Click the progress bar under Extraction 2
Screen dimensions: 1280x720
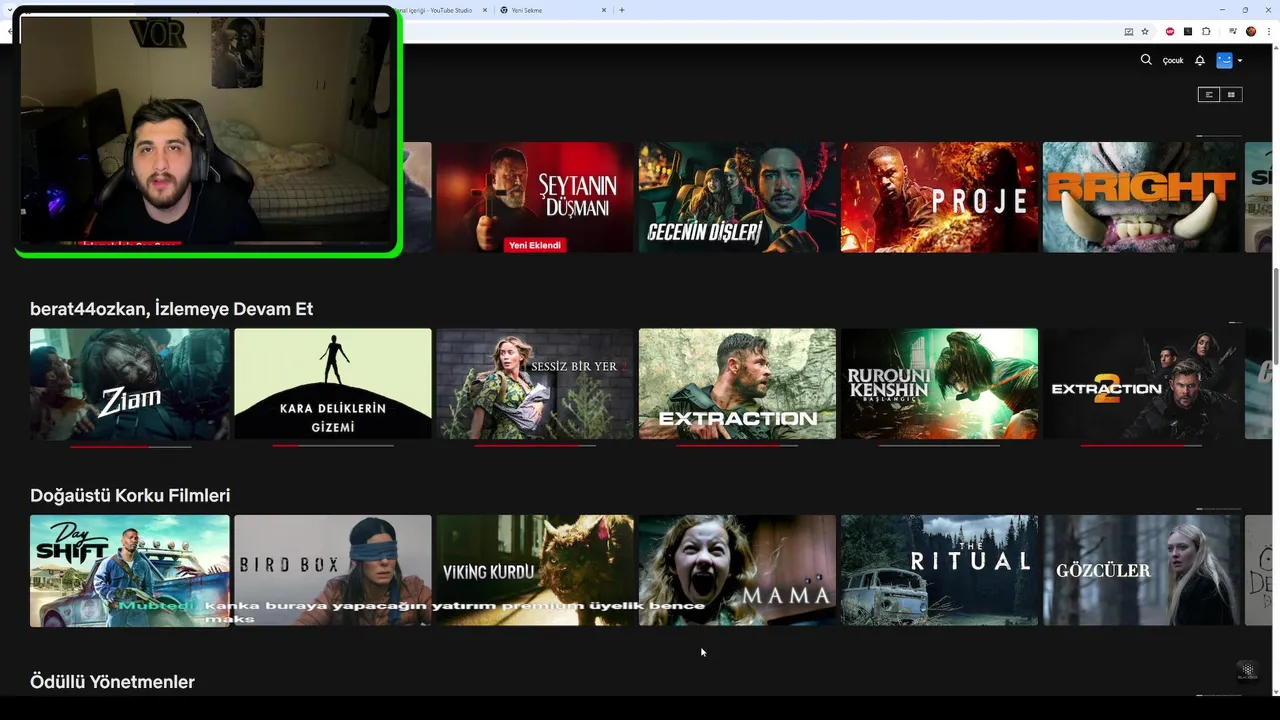1141,446
